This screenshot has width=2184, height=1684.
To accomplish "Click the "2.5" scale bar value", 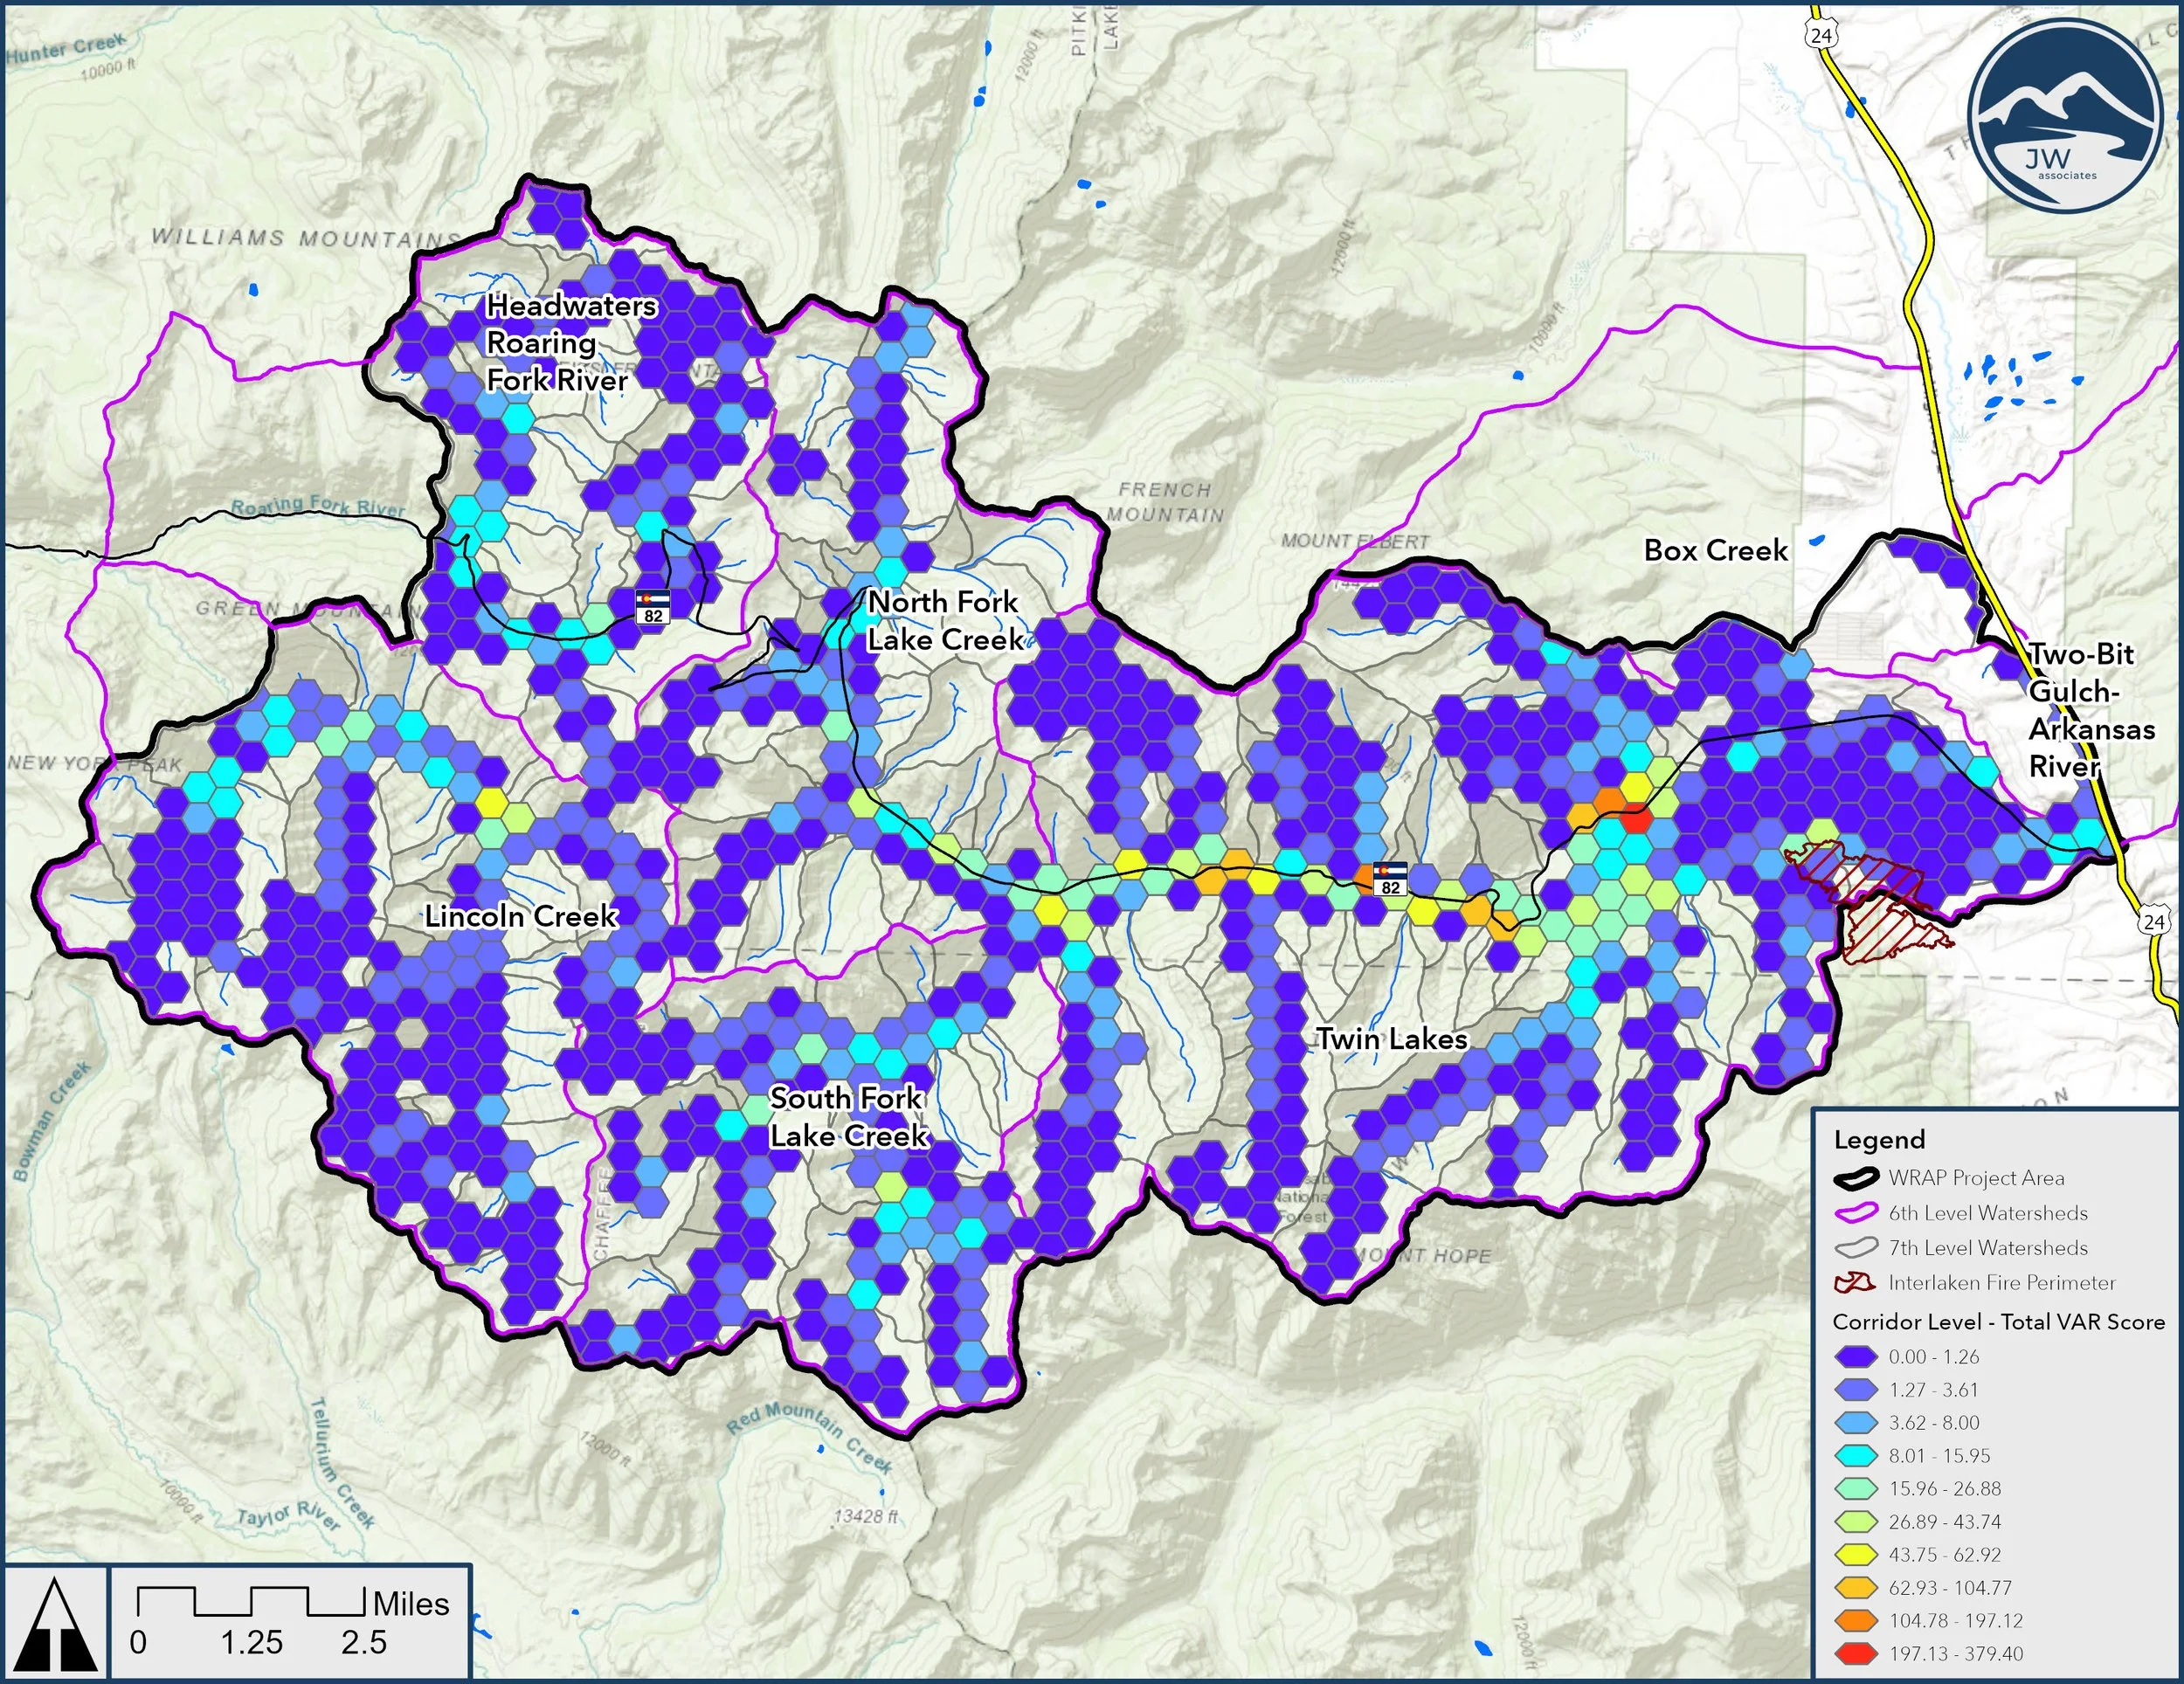I will pos(364,1643).
